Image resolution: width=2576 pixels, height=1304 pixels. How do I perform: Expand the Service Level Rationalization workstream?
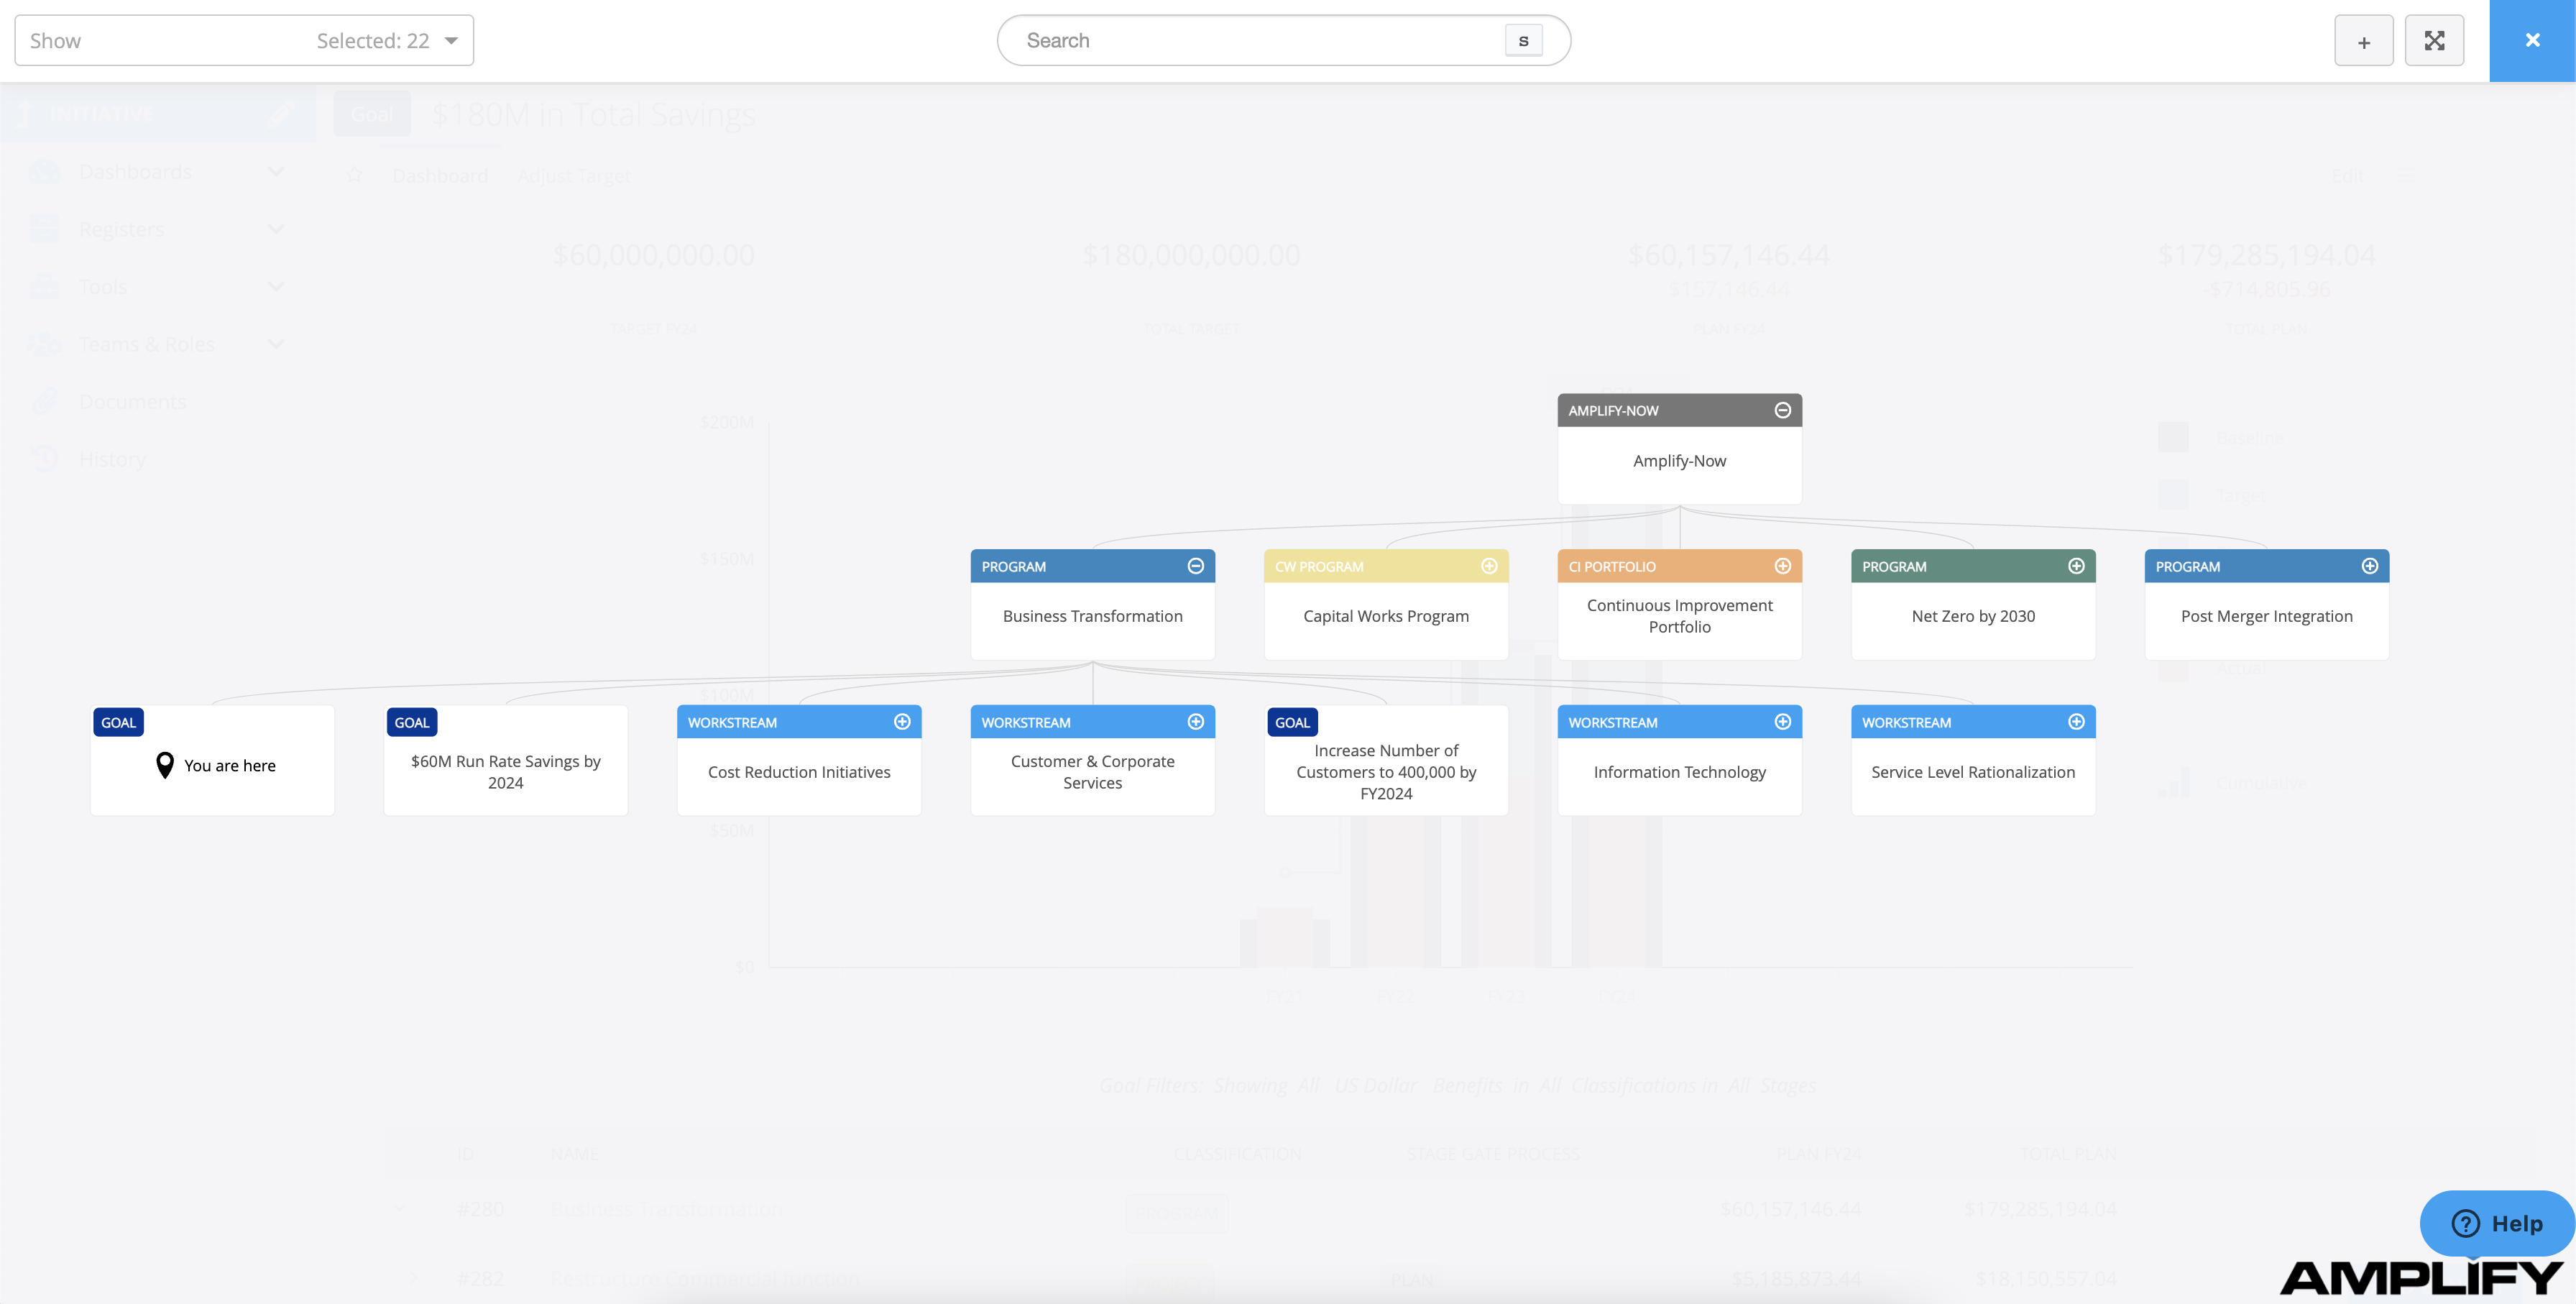coord(2076,722)
